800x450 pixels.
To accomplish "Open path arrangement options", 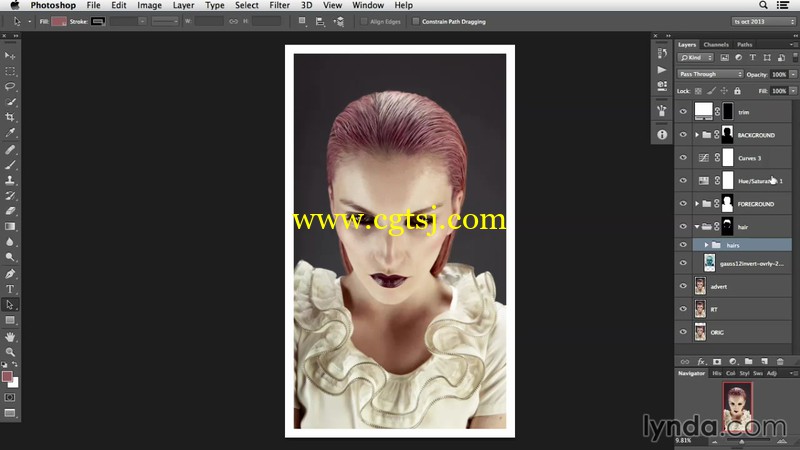I will 339,21.
